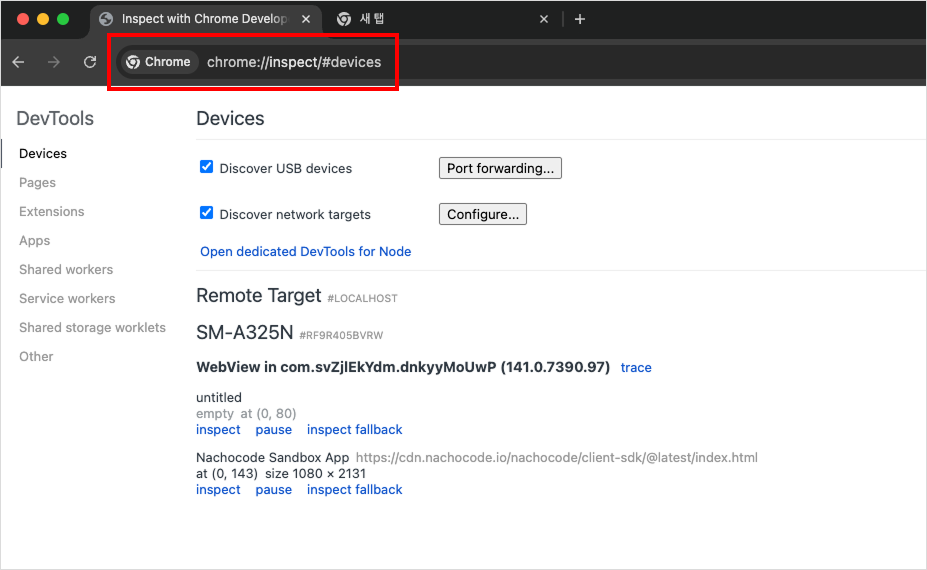This screenshot has width=927, height=570.
Task: Select the Inspect with Chrome Developer Tools tab
Action: tap(205, 19)
